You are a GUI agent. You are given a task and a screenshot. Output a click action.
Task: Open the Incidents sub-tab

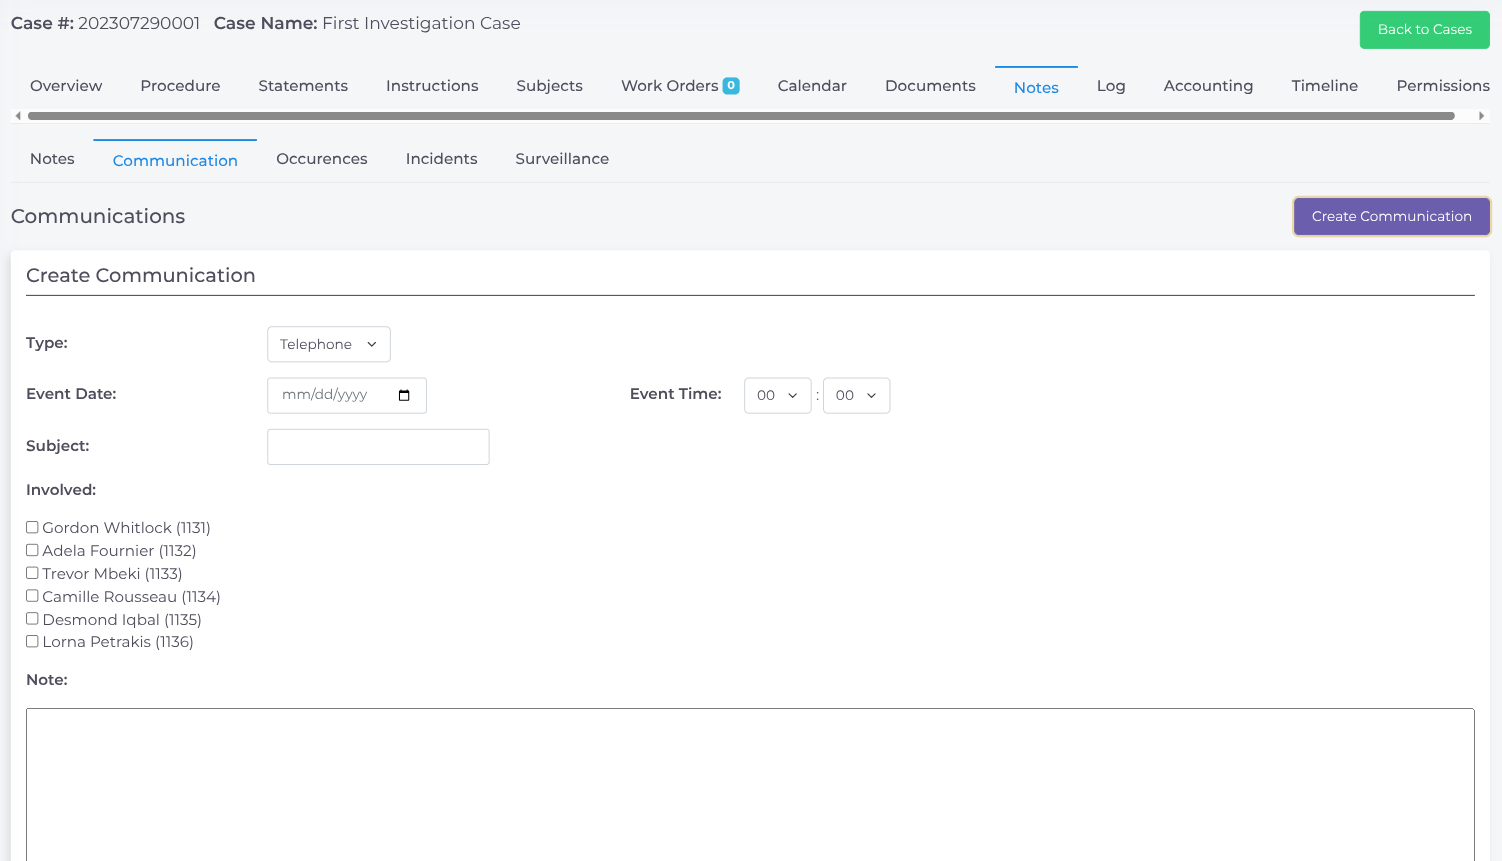441,159
